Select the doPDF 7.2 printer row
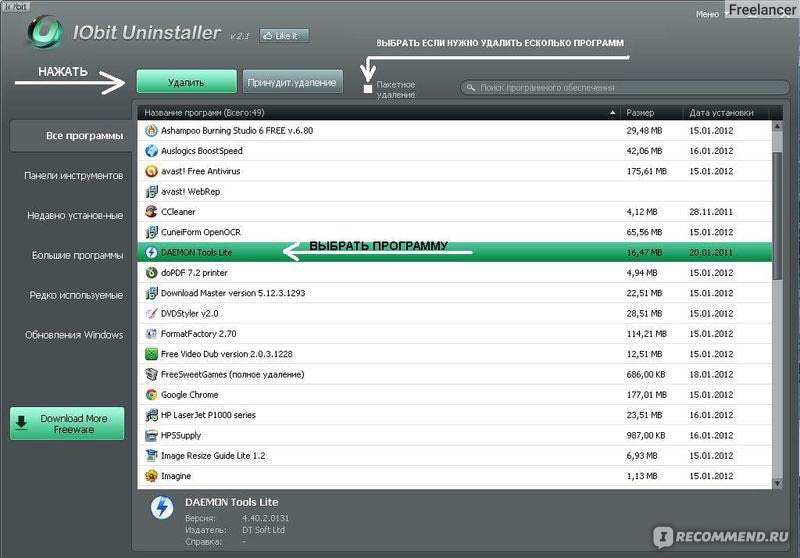This screenshot has width=800, height=558. (454, 273)
